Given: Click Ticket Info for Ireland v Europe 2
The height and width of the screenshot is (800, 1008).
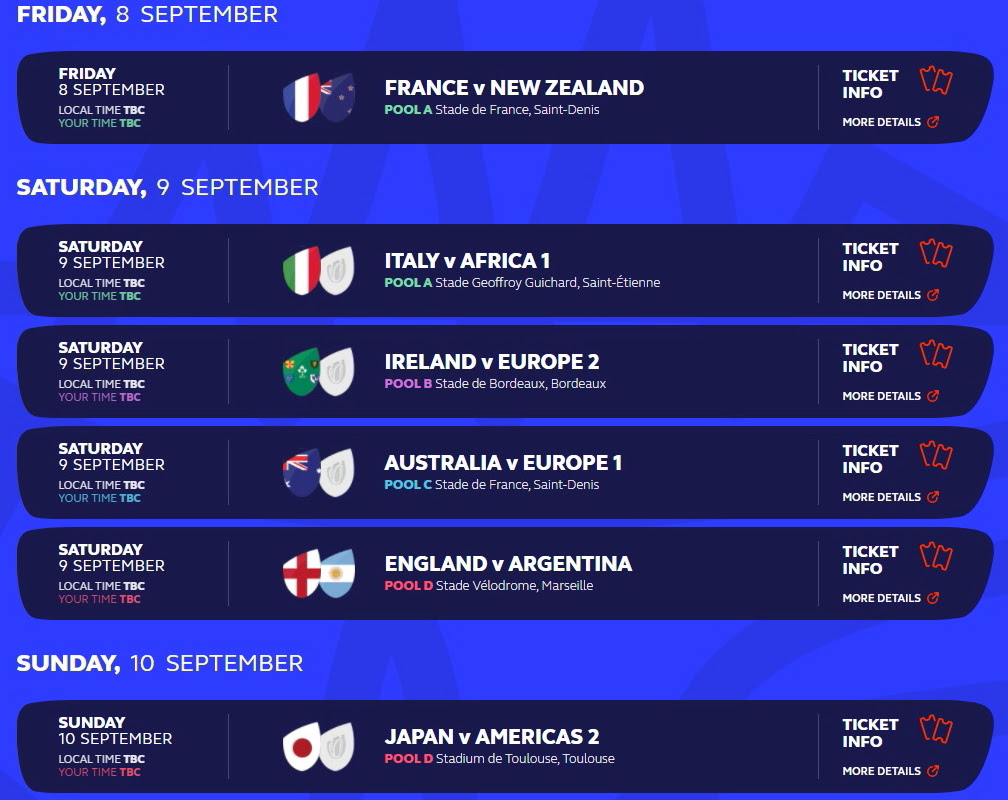Looking at the screenshot, I should coord(870,358).
